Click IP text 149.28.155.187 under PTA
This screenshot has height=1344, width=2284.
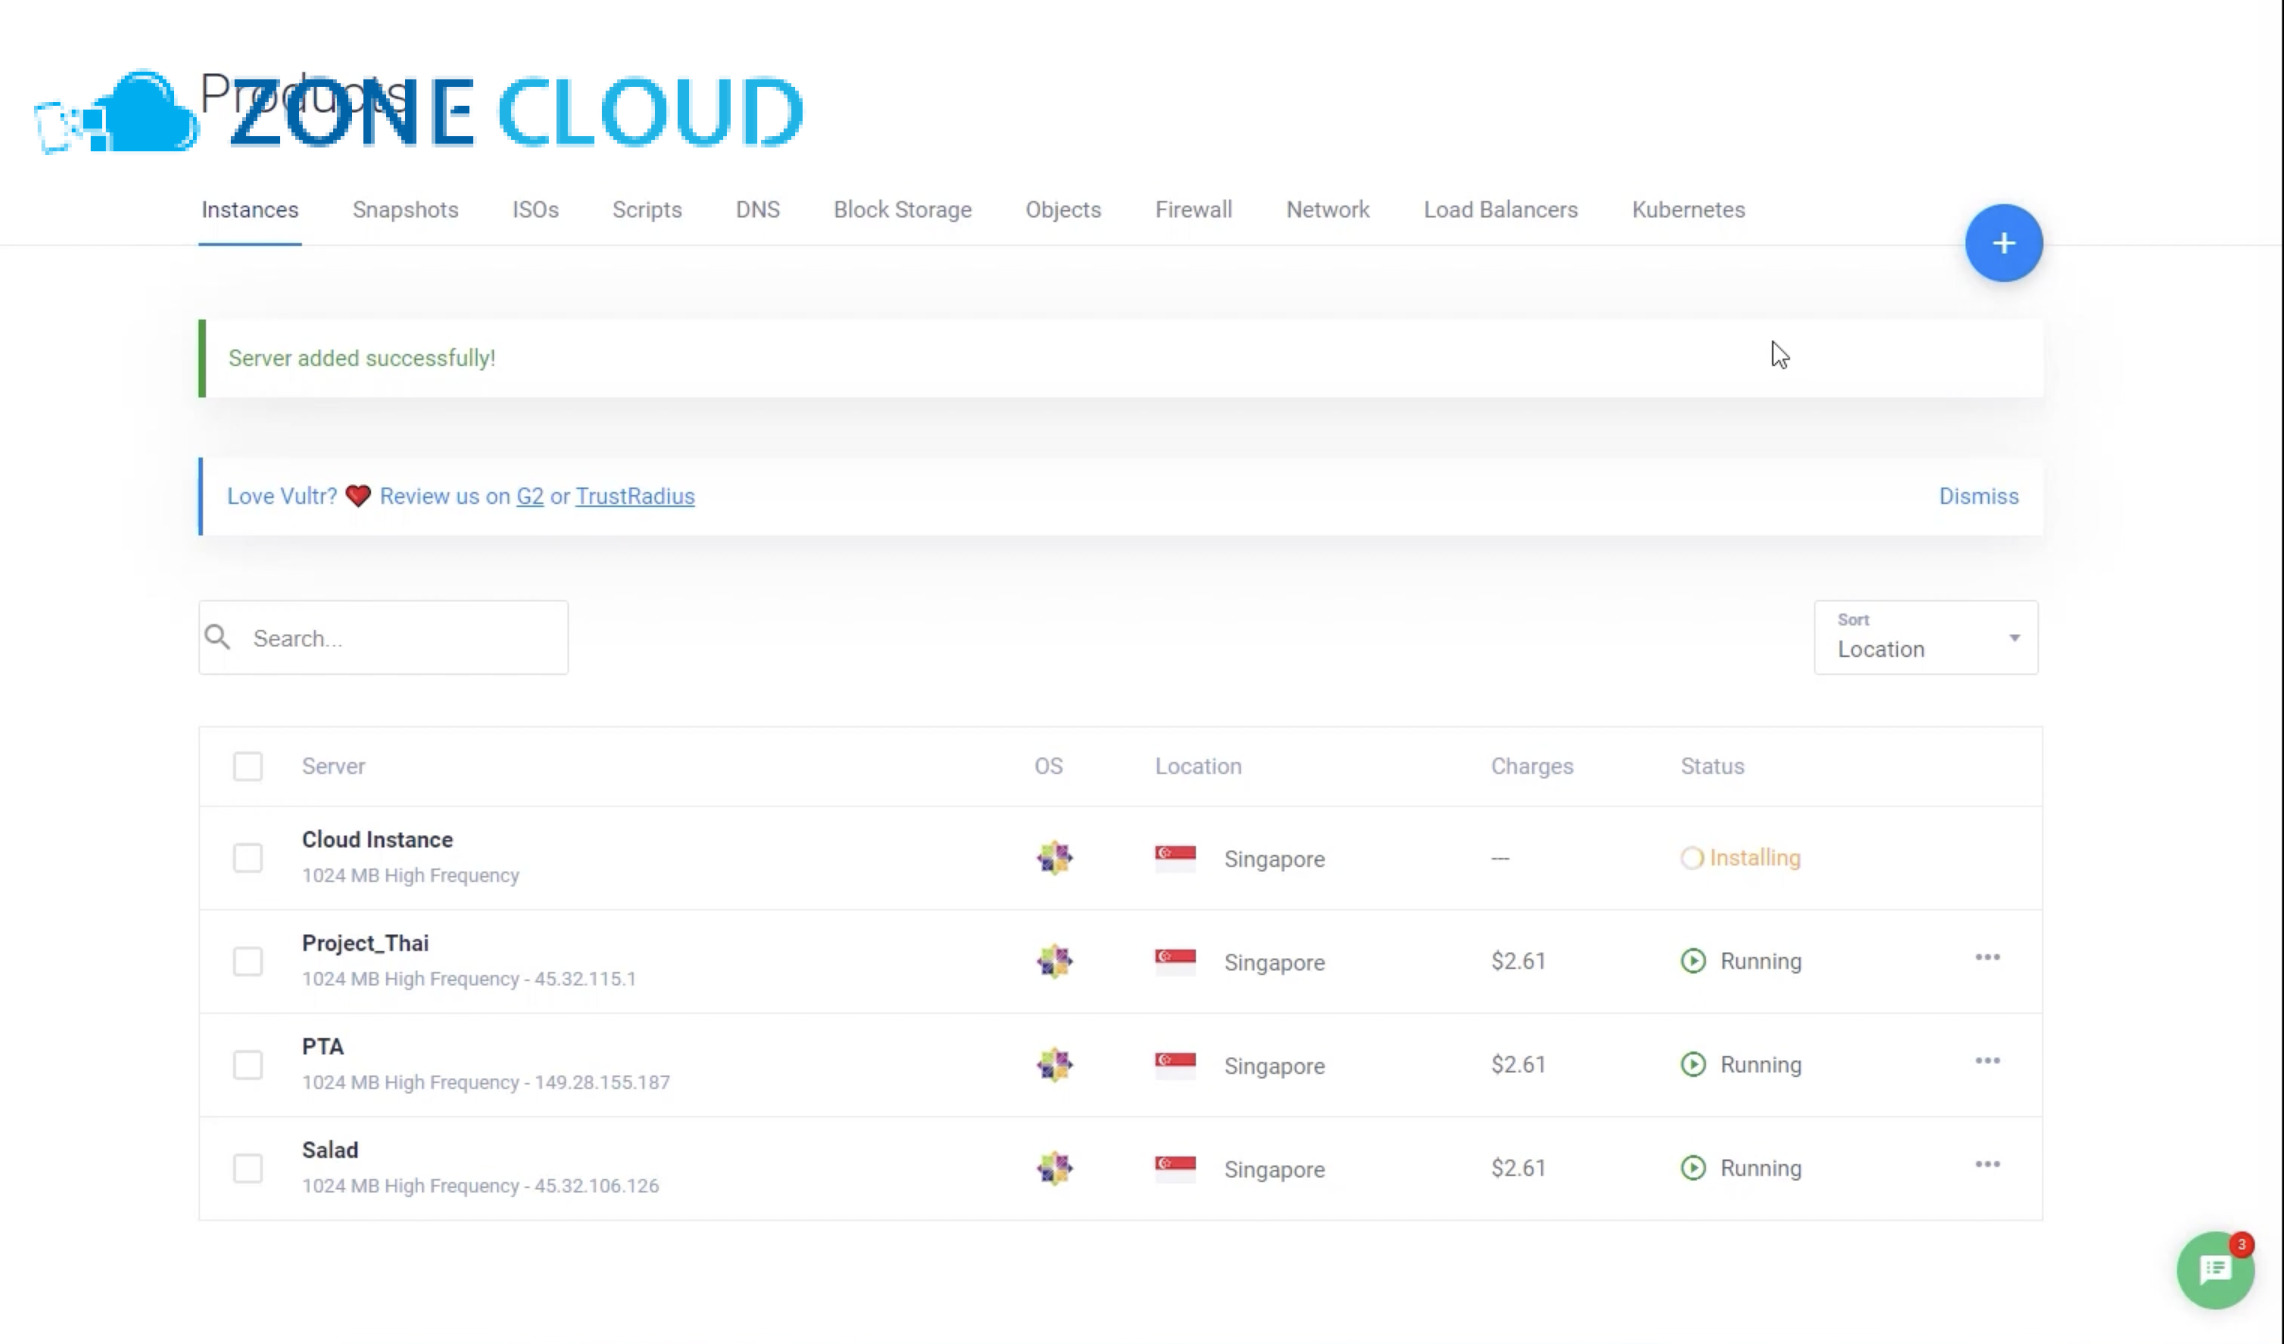[602, 1082]
